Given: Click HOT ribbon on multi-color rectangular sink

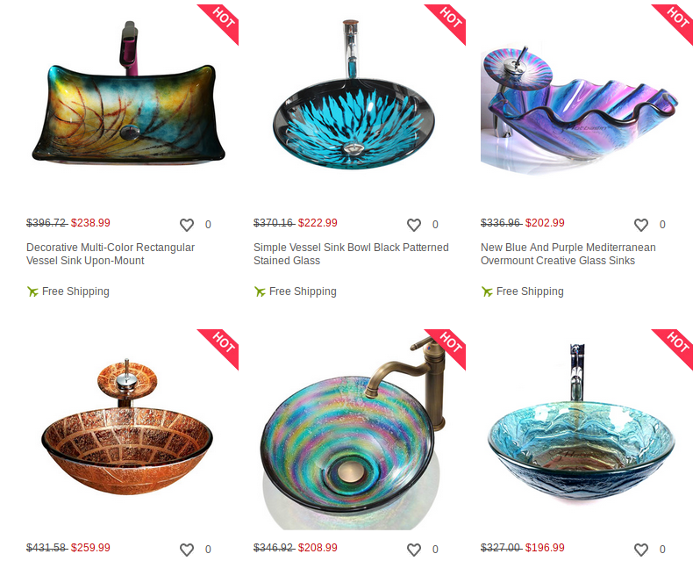Looking at the screenshot, I should pos(222,21).
